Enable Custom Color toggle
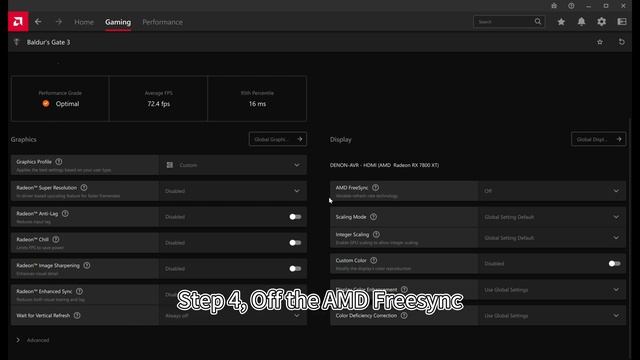 pos(614,264)
